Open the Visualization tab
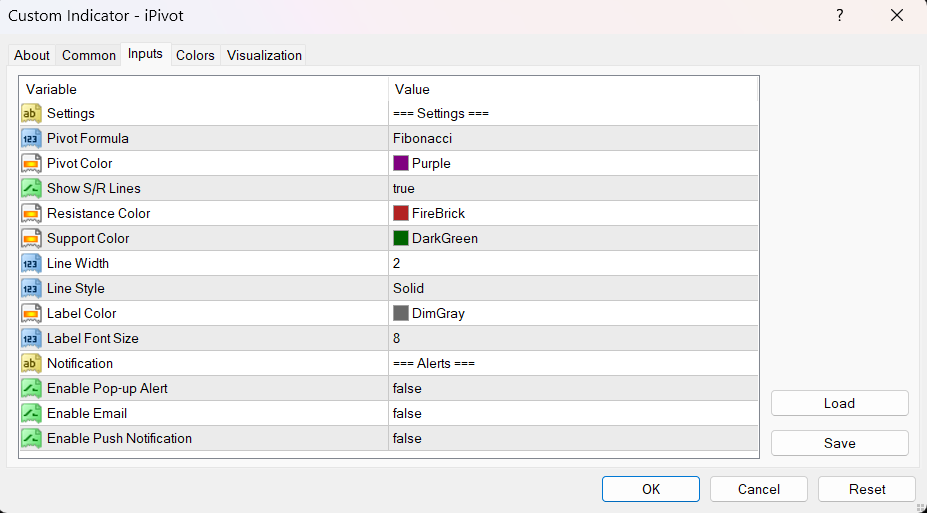 point(264,56)
